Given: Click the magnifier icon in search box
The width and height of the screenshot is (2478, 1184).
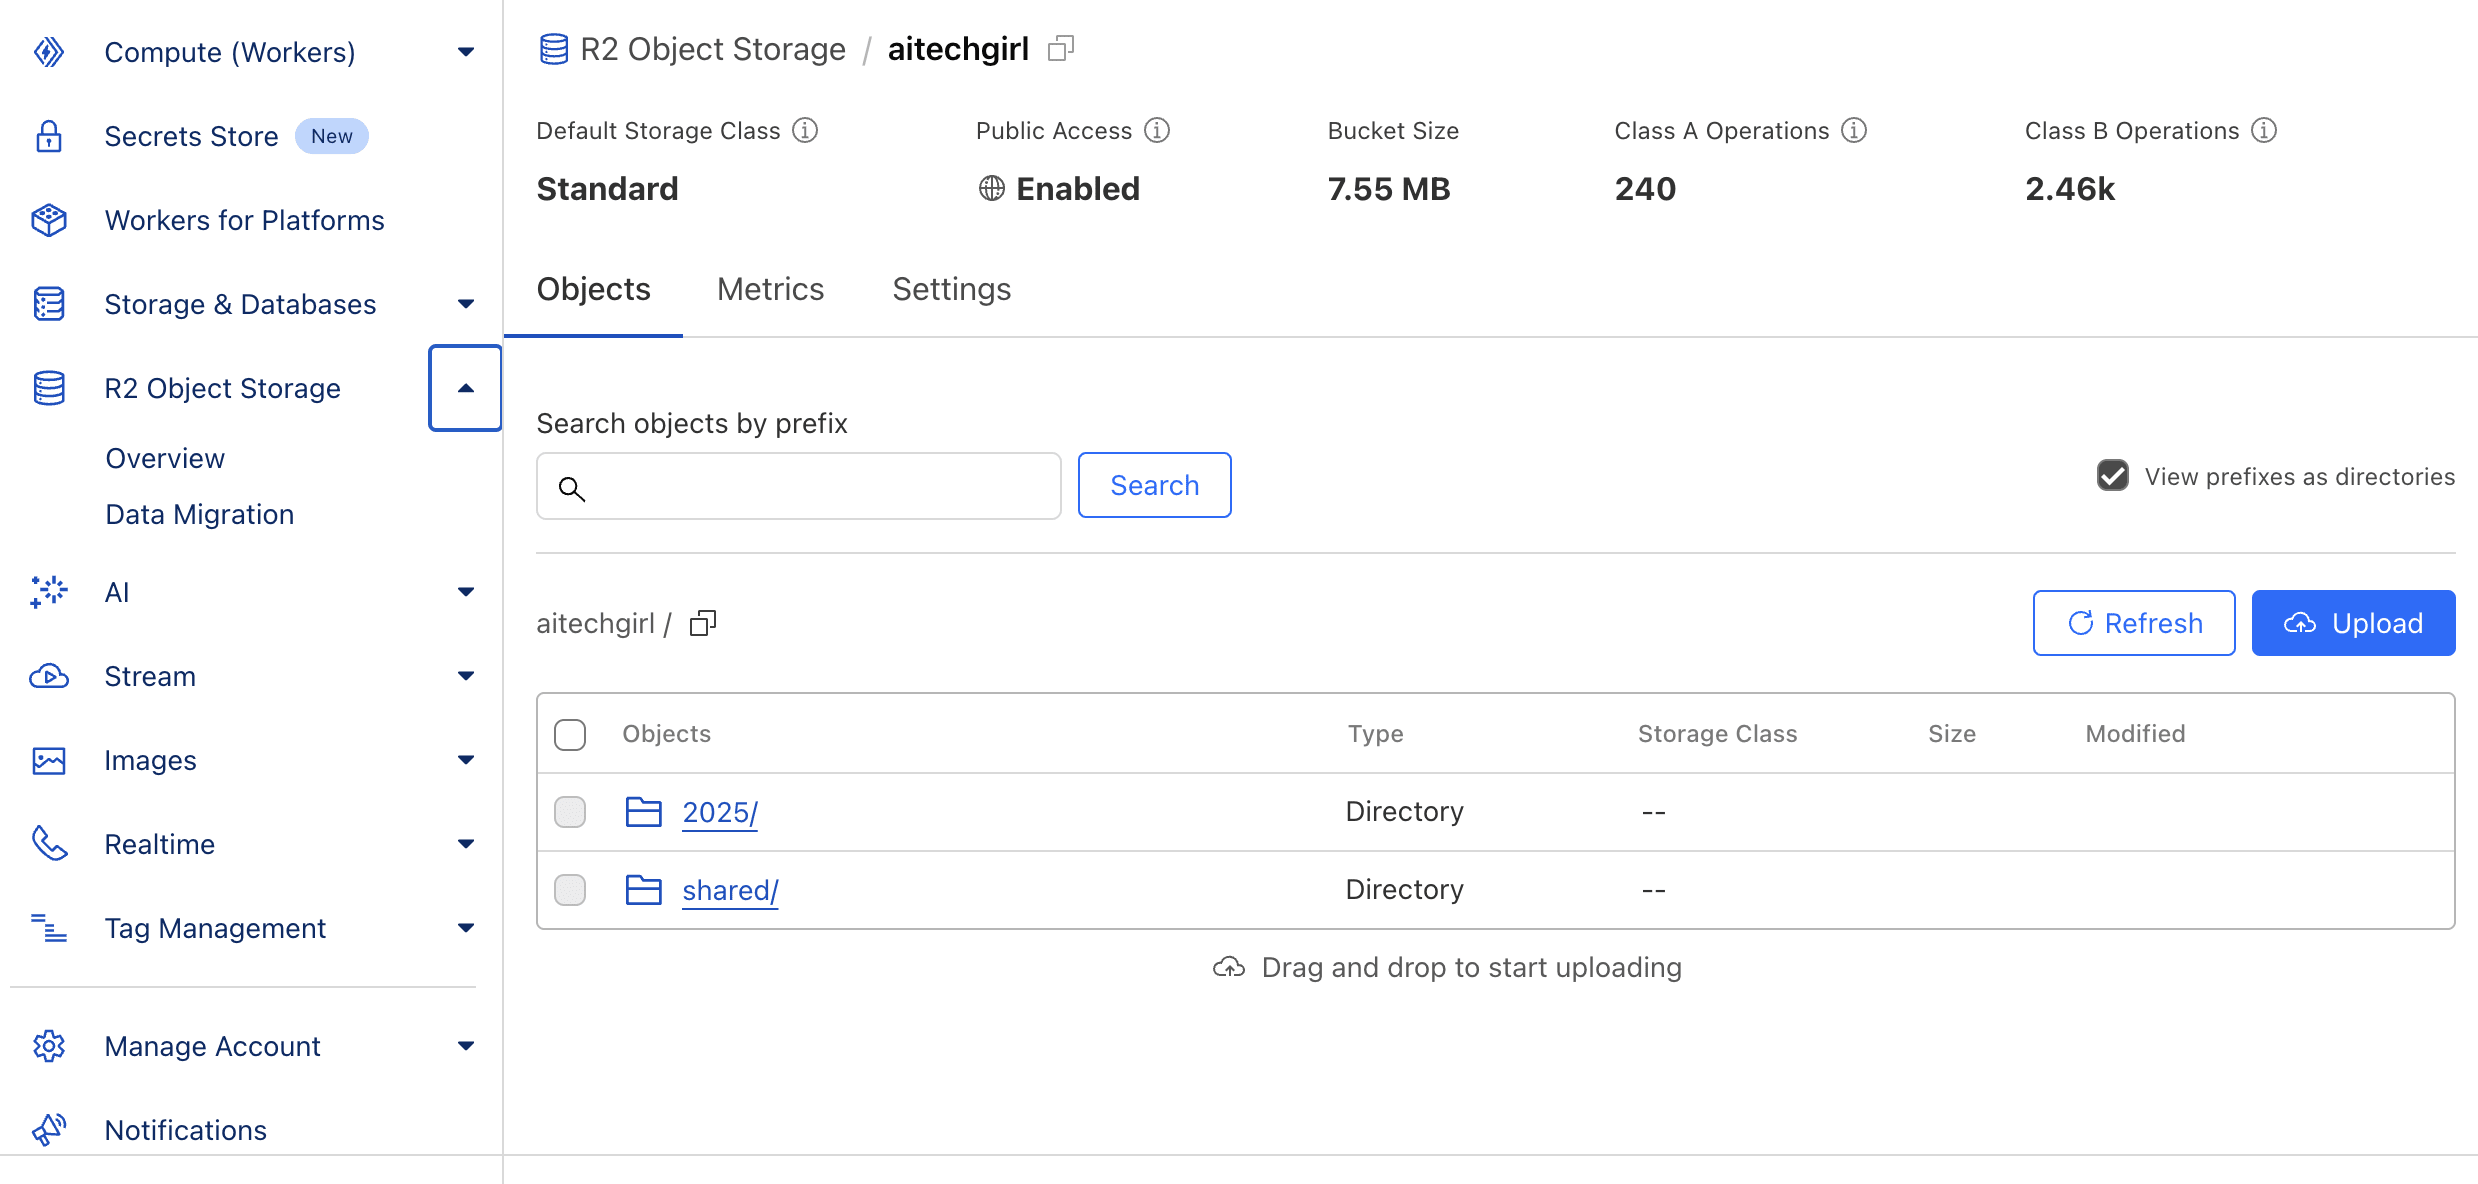Looking at the screenshot, I should point(572,488).
